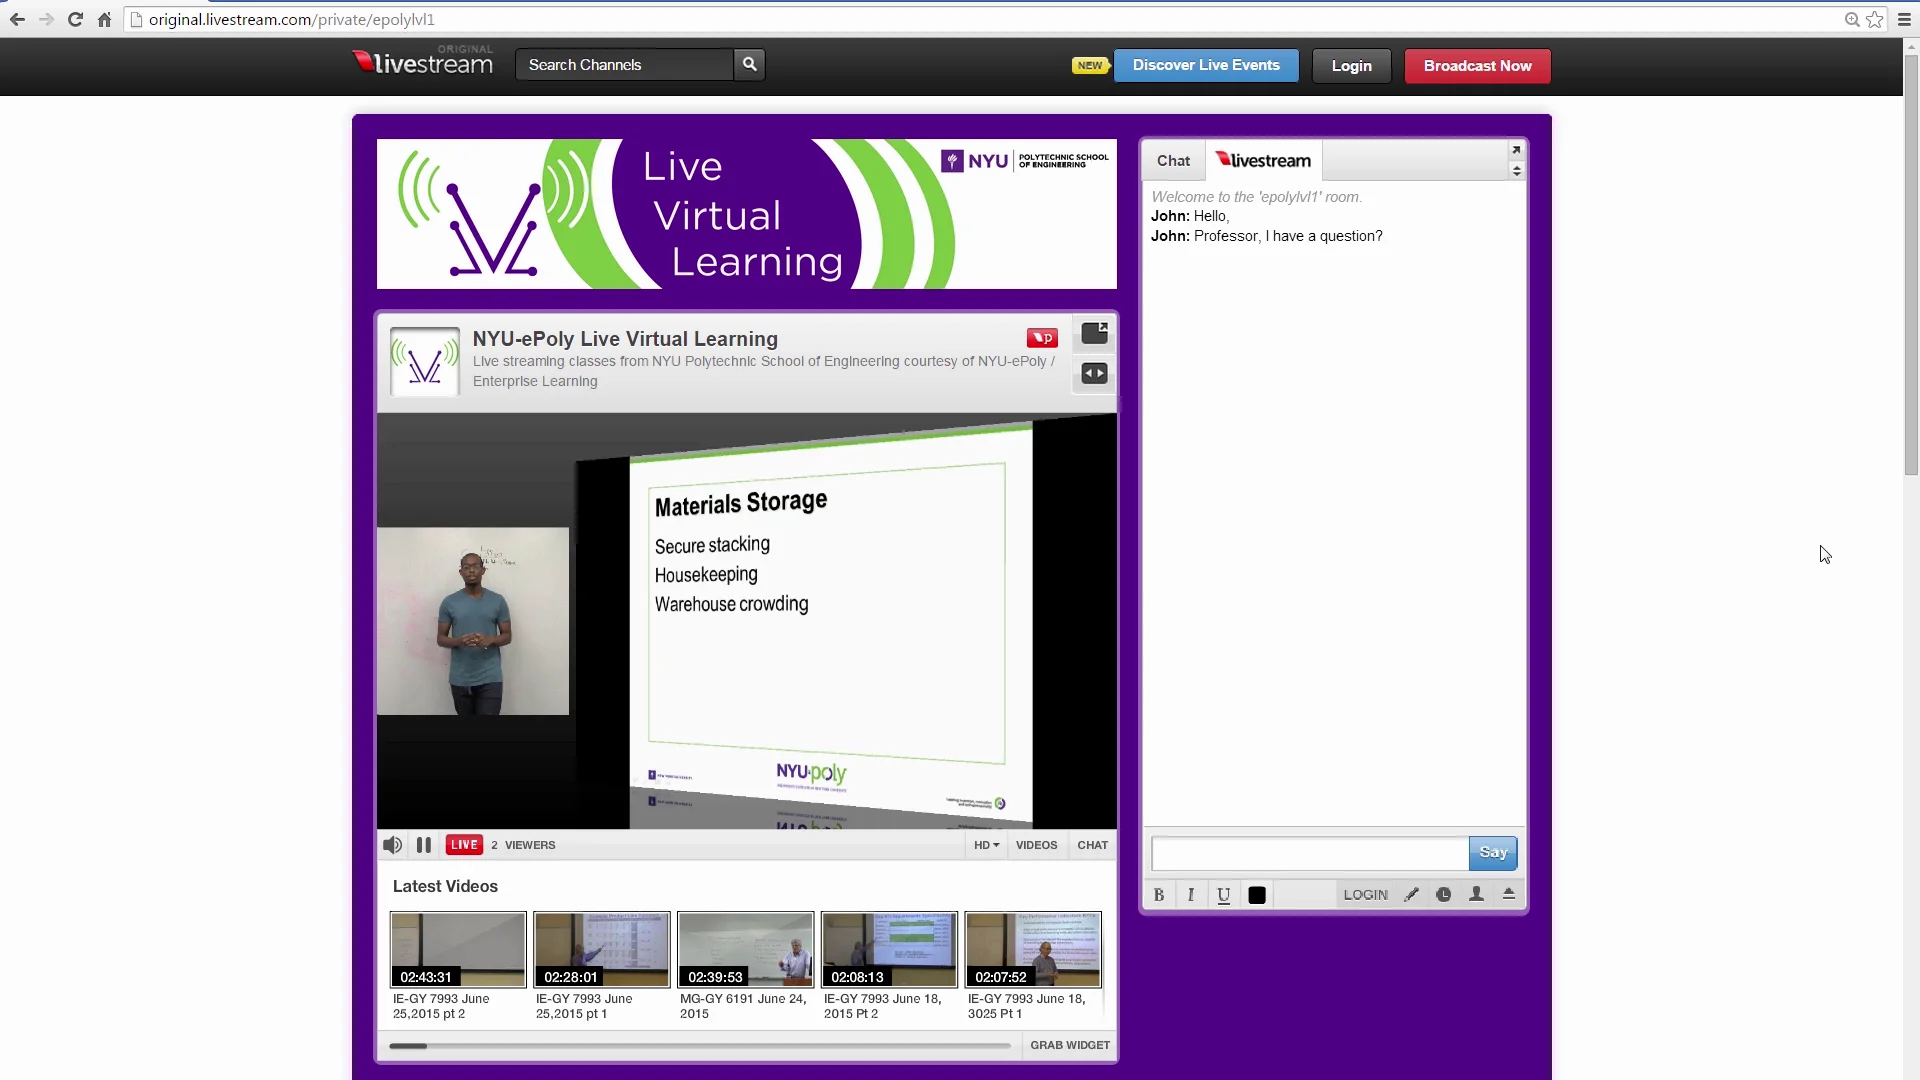
Task: Open IE-GY 7993 June 25 pt 2 video
Action: [x=458, y=949]
